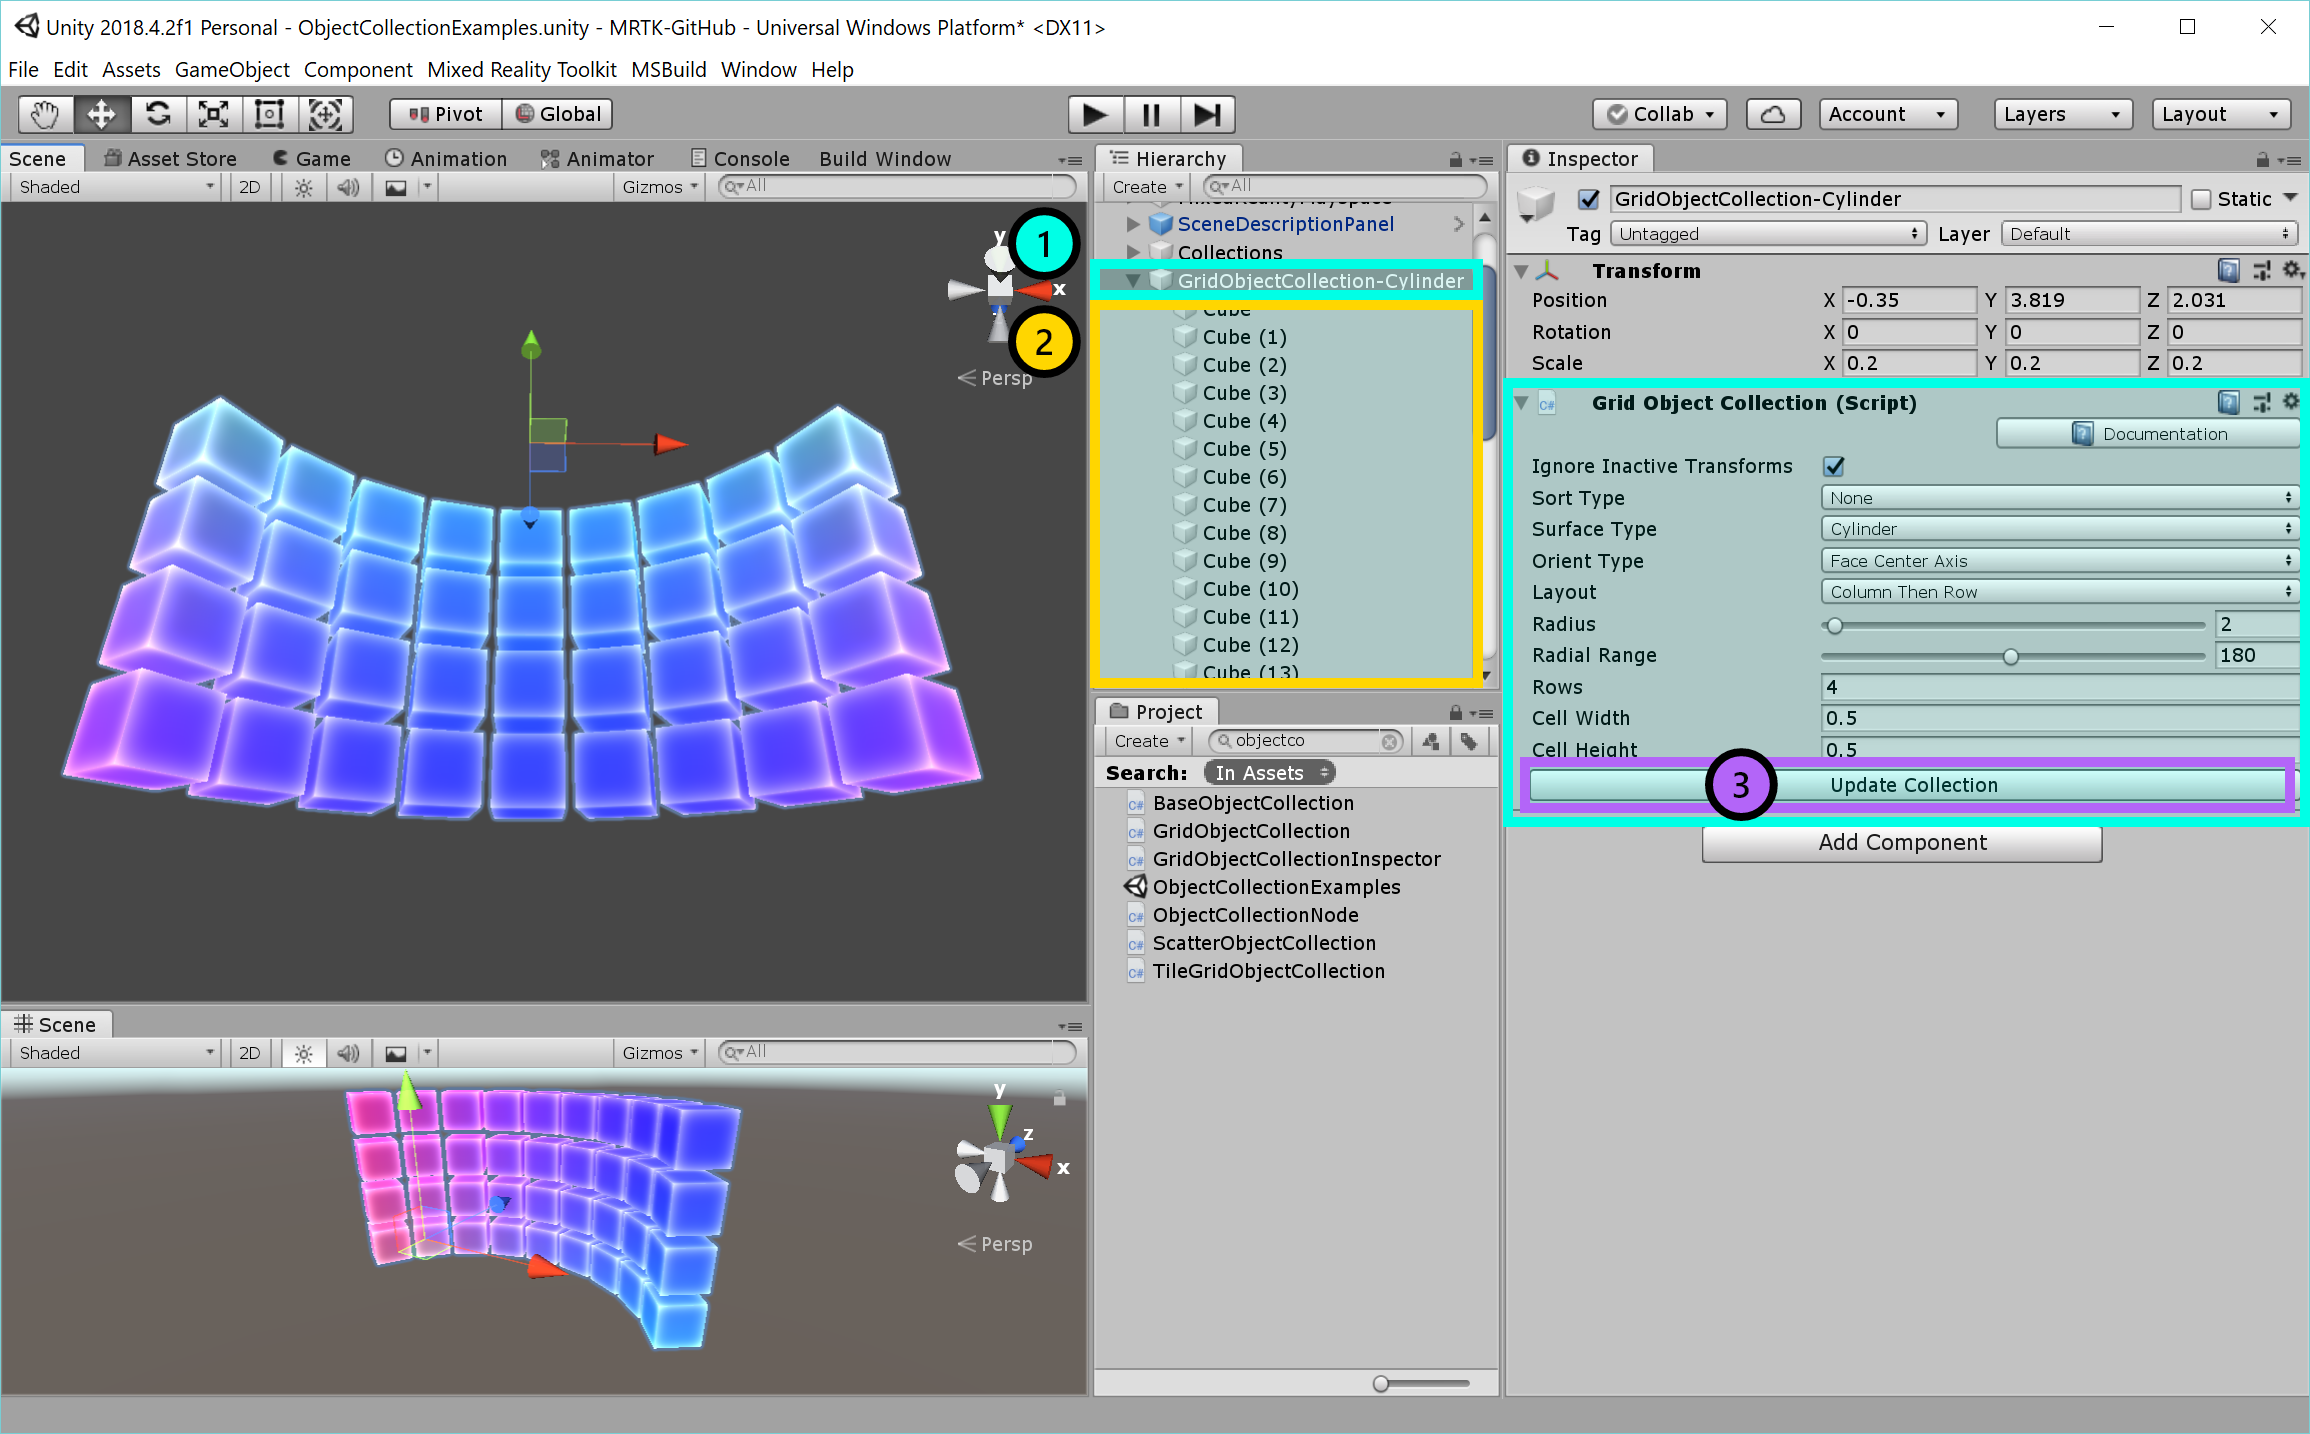The width and height of the screenshot is (2310, 1434).
Task: Open Sort Type dropdown menu
Action: 2056,497
